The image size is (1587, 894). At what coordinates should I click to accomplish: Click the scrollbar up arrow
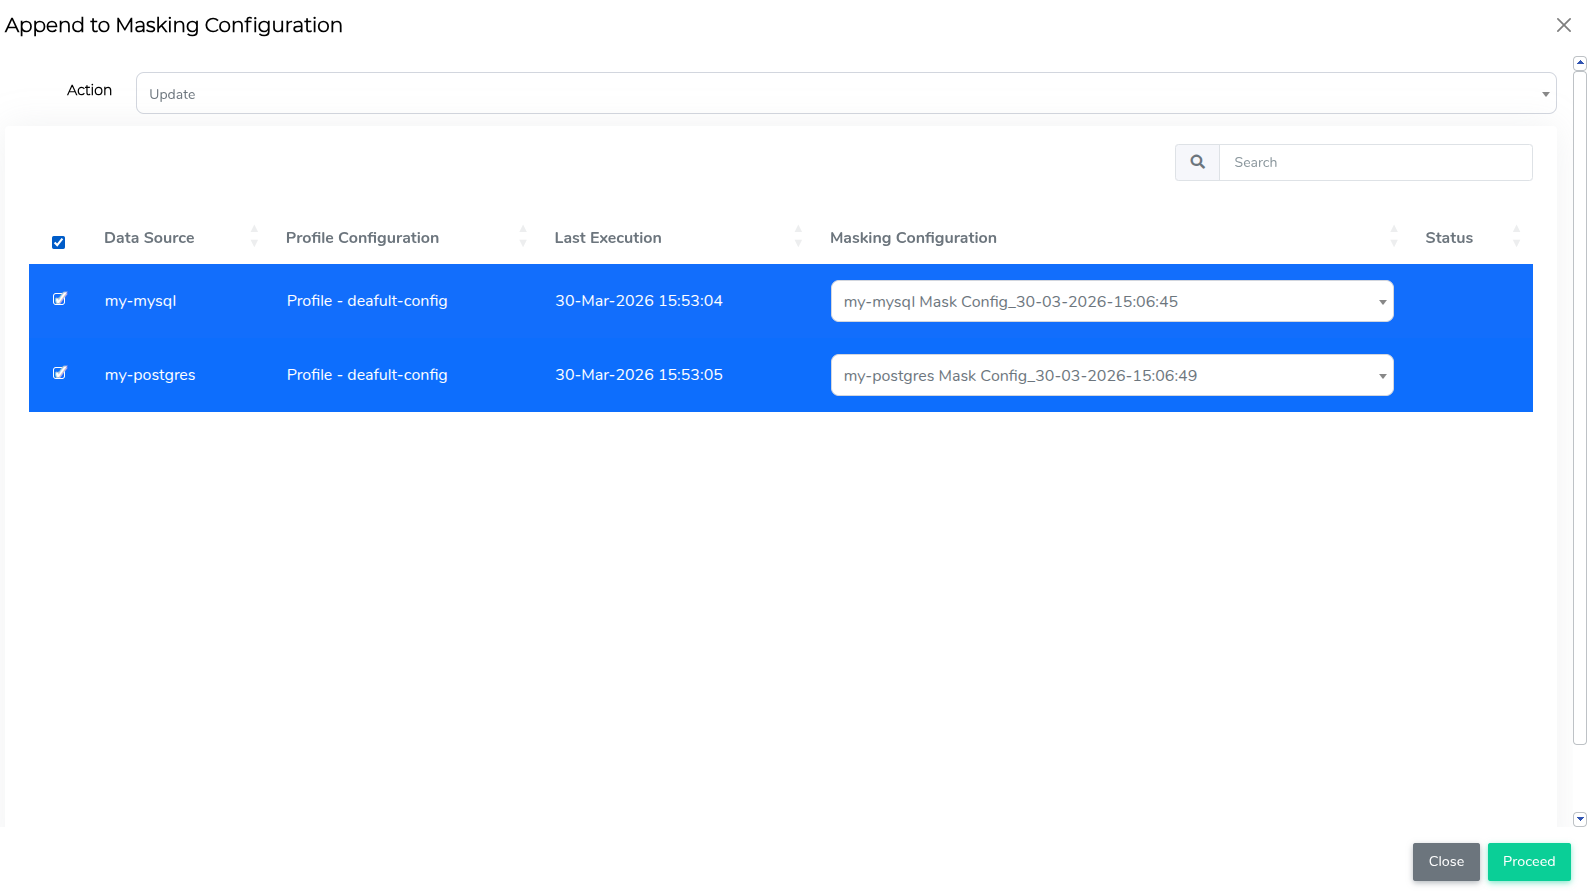[x=1580, y=63]
